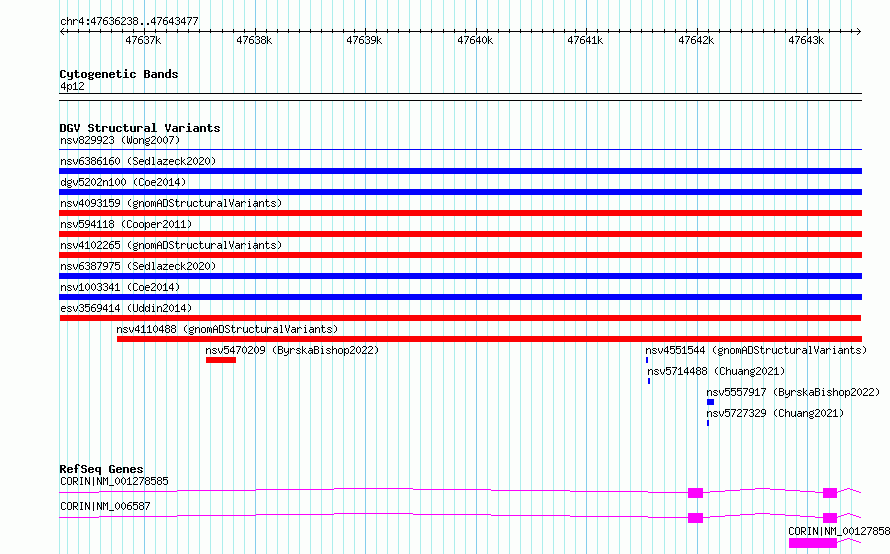Open the nsv5470209 (ByrskaBishop2022) label

[x=292, y=350]
